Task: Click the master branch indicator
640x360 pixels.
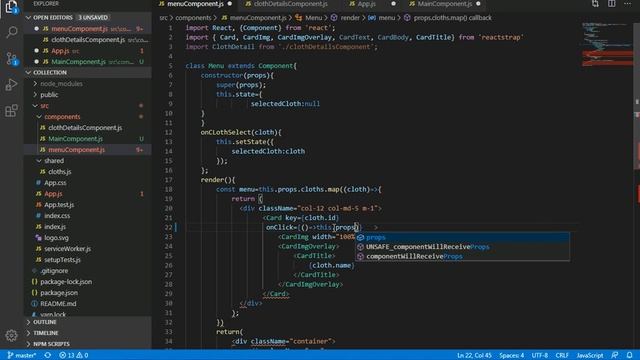Action: point(22,355)
